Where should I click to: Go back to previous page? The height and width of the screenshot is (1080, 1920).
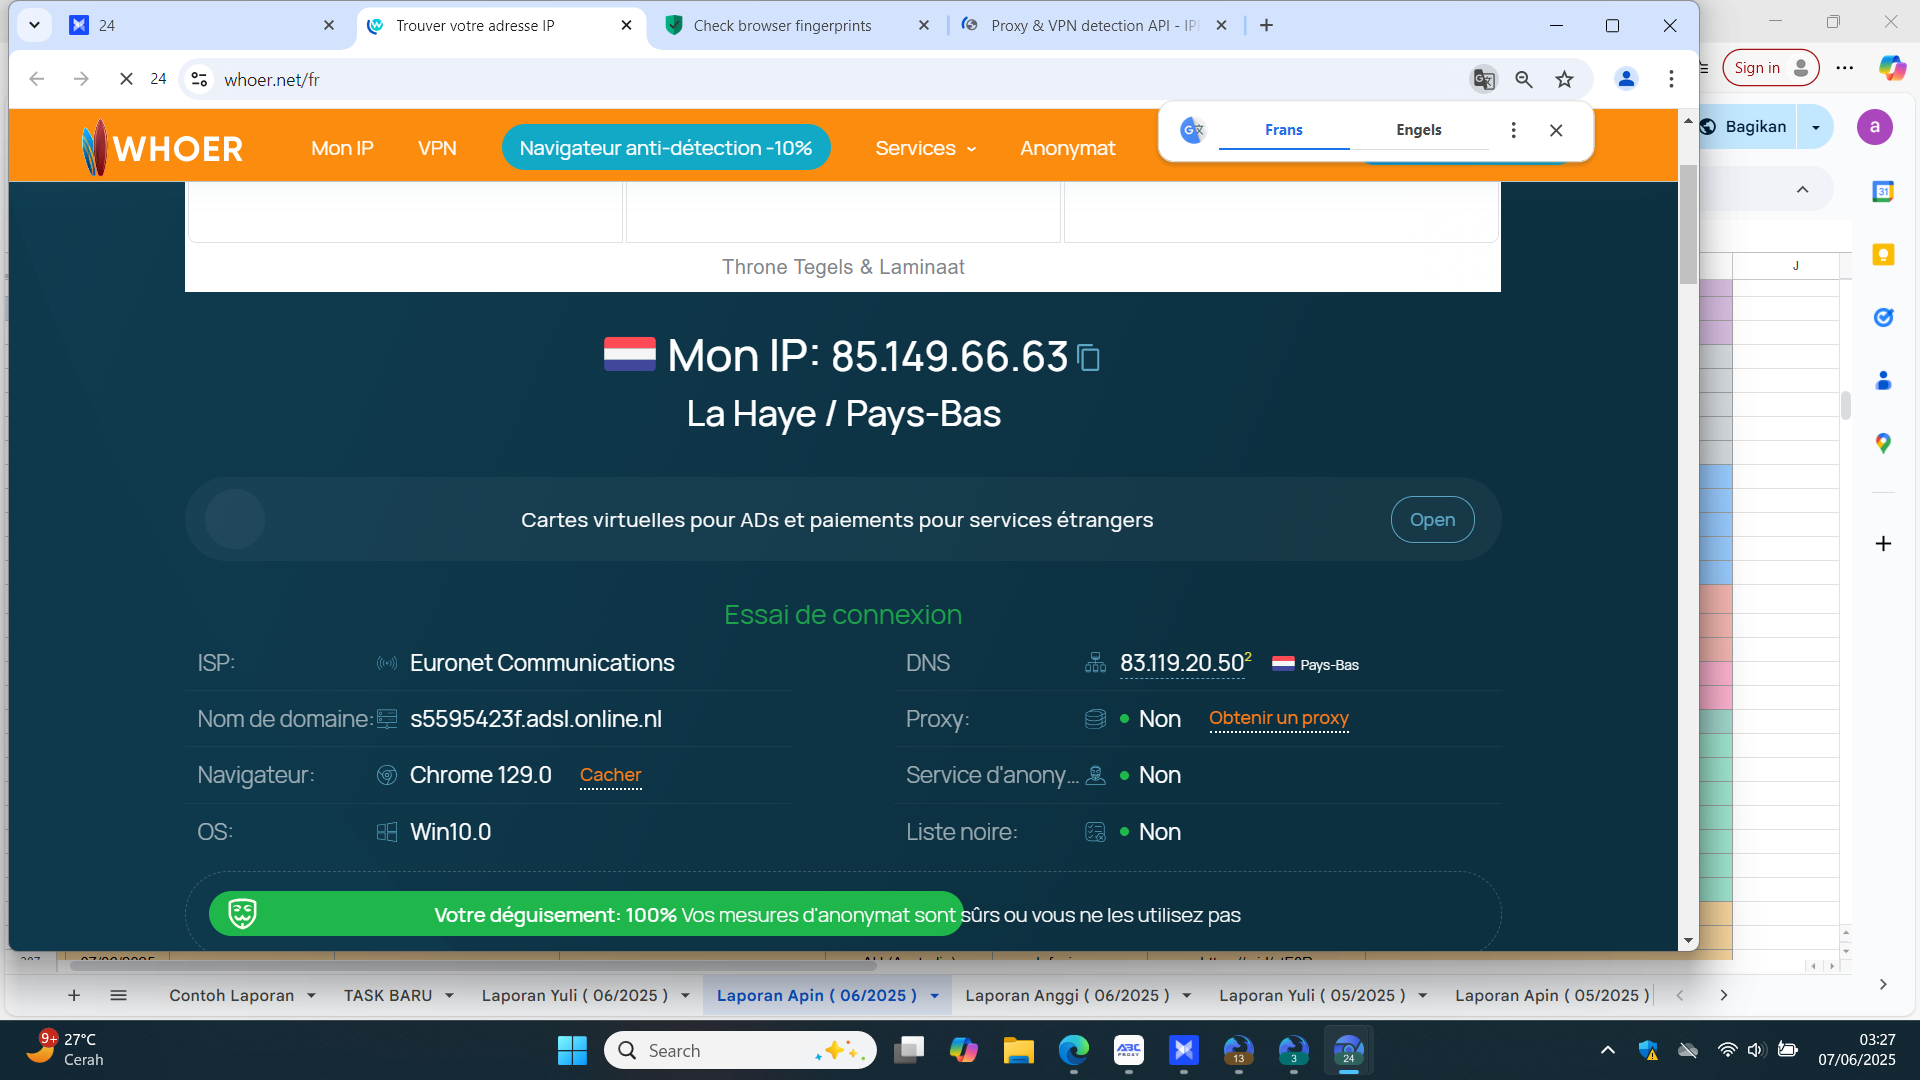(37, 79)
